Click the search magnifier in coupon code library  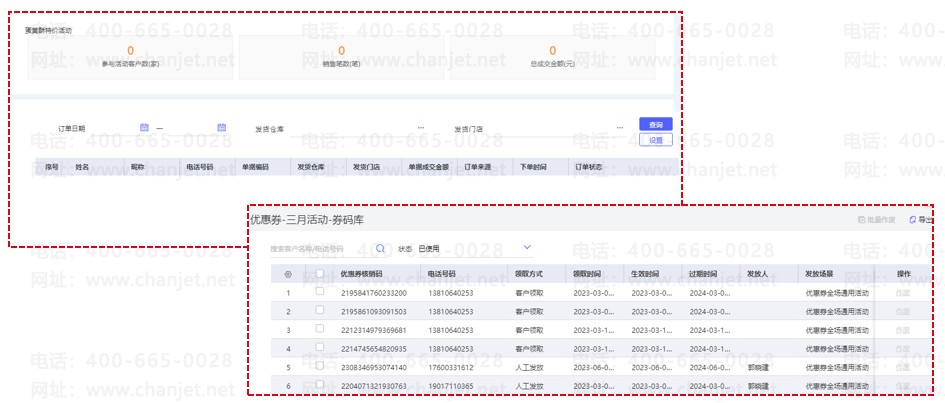coord(380,248)
